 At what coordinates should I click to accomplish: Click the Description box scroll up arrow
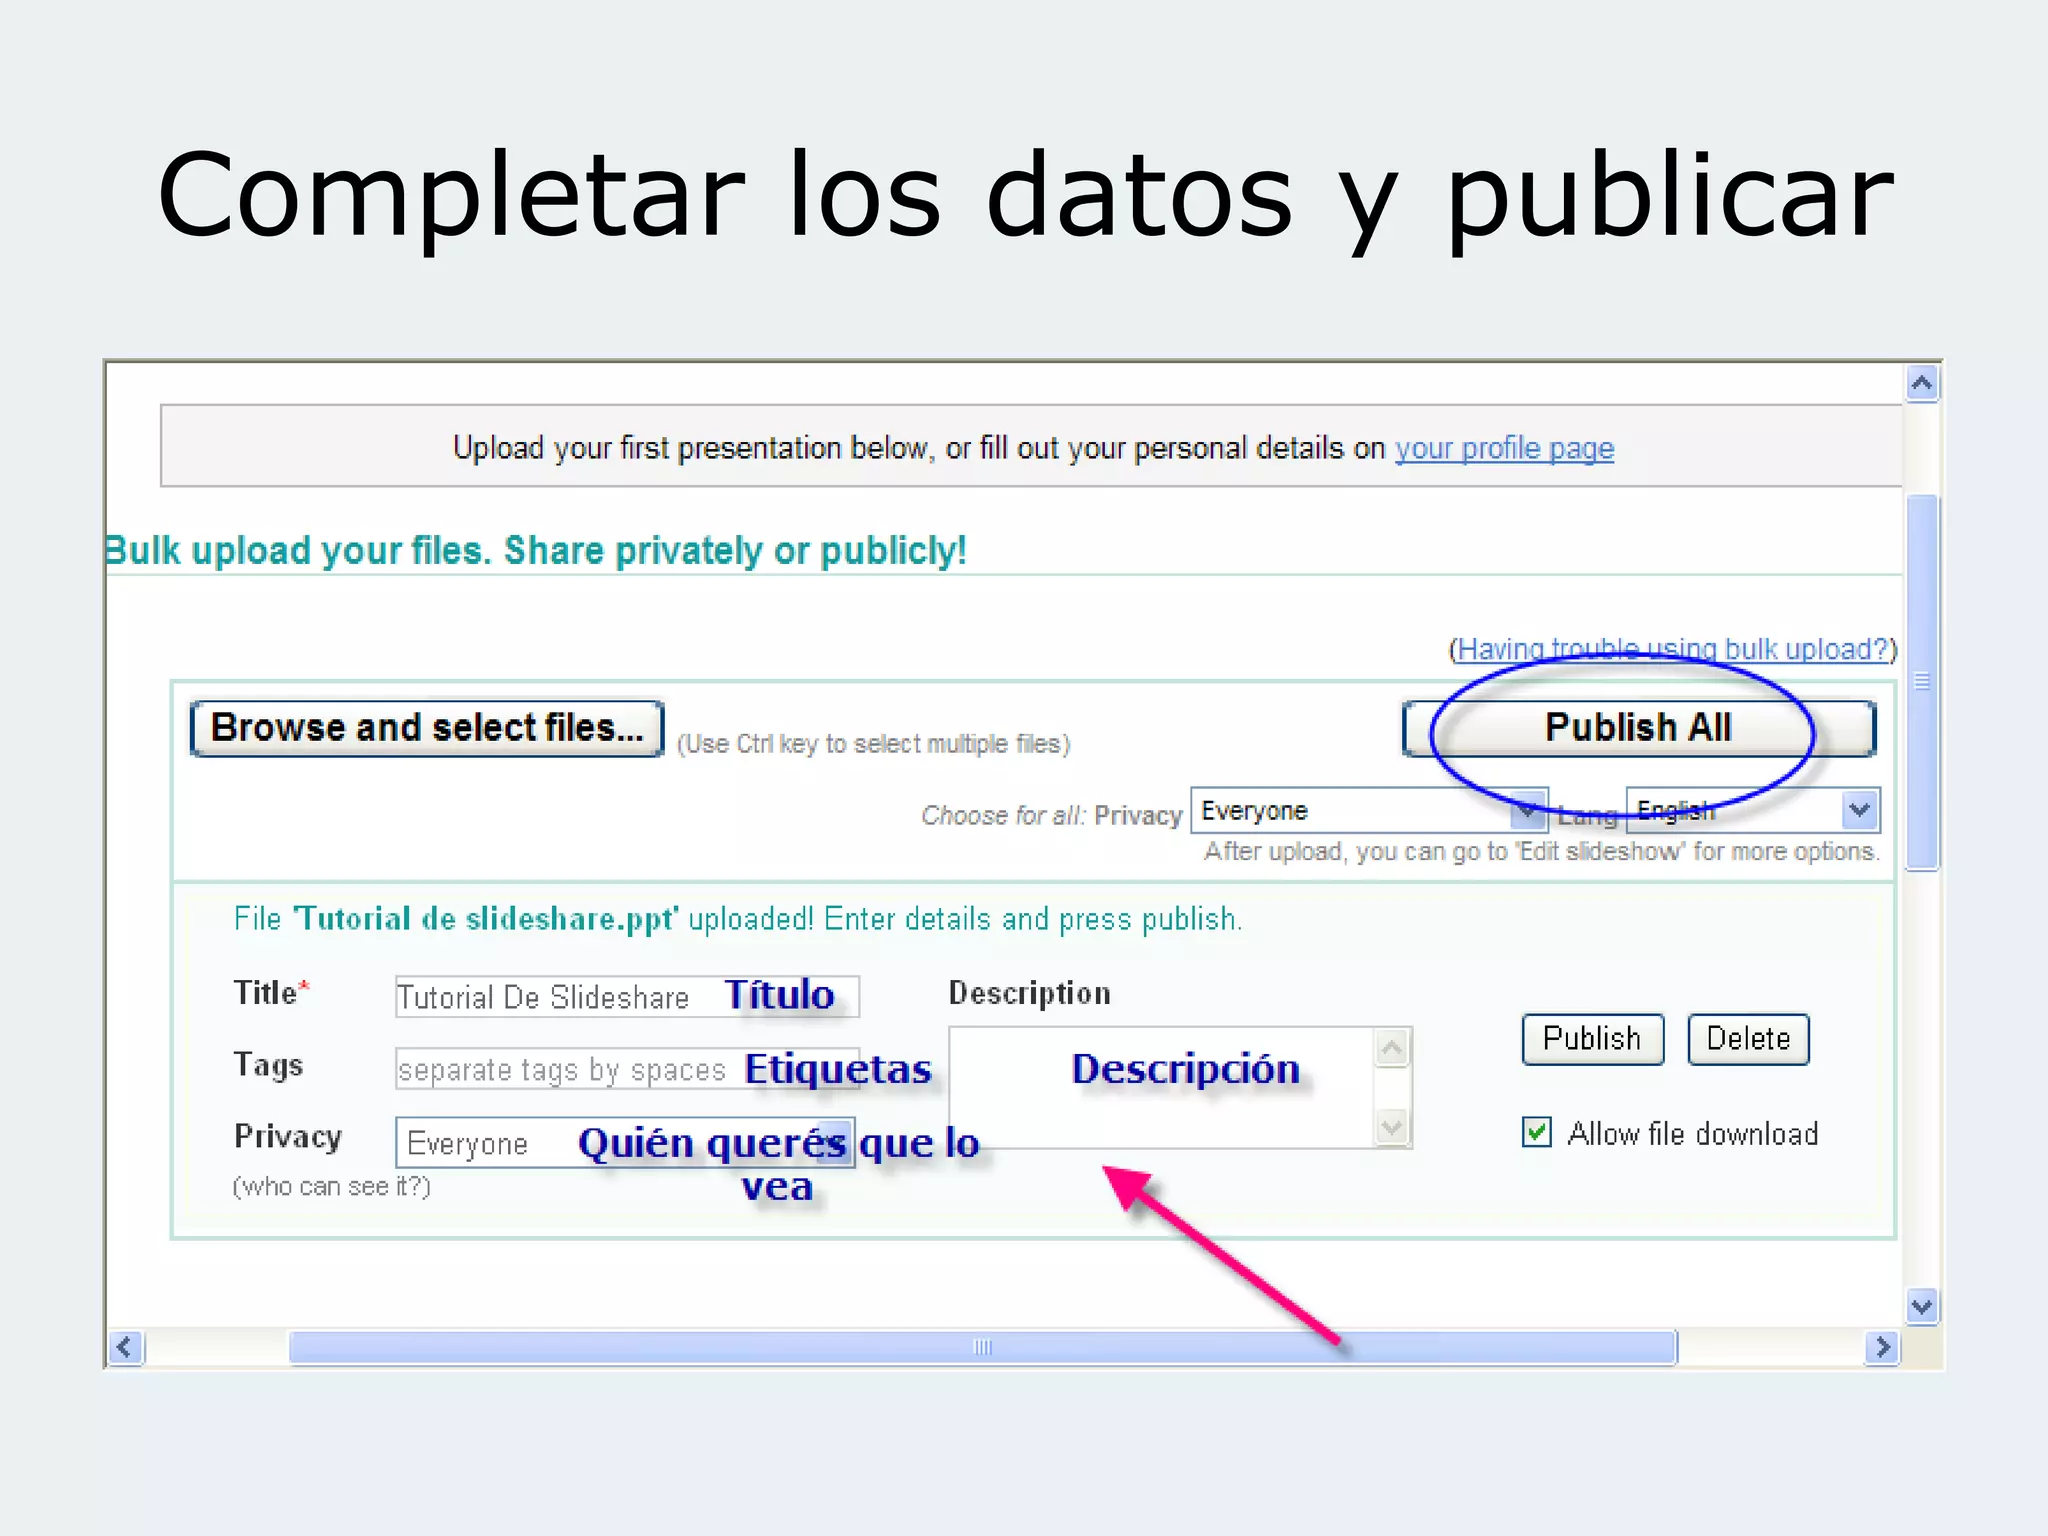(1392, 1048)
